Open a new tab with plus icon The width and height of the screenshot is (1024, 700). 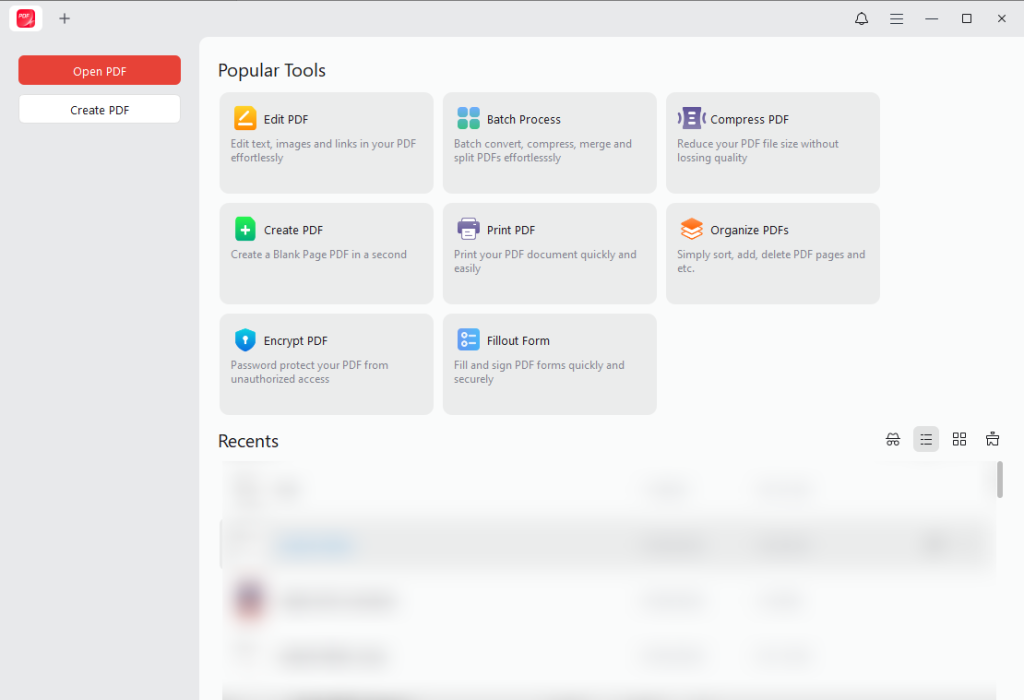tap(64, 18)
